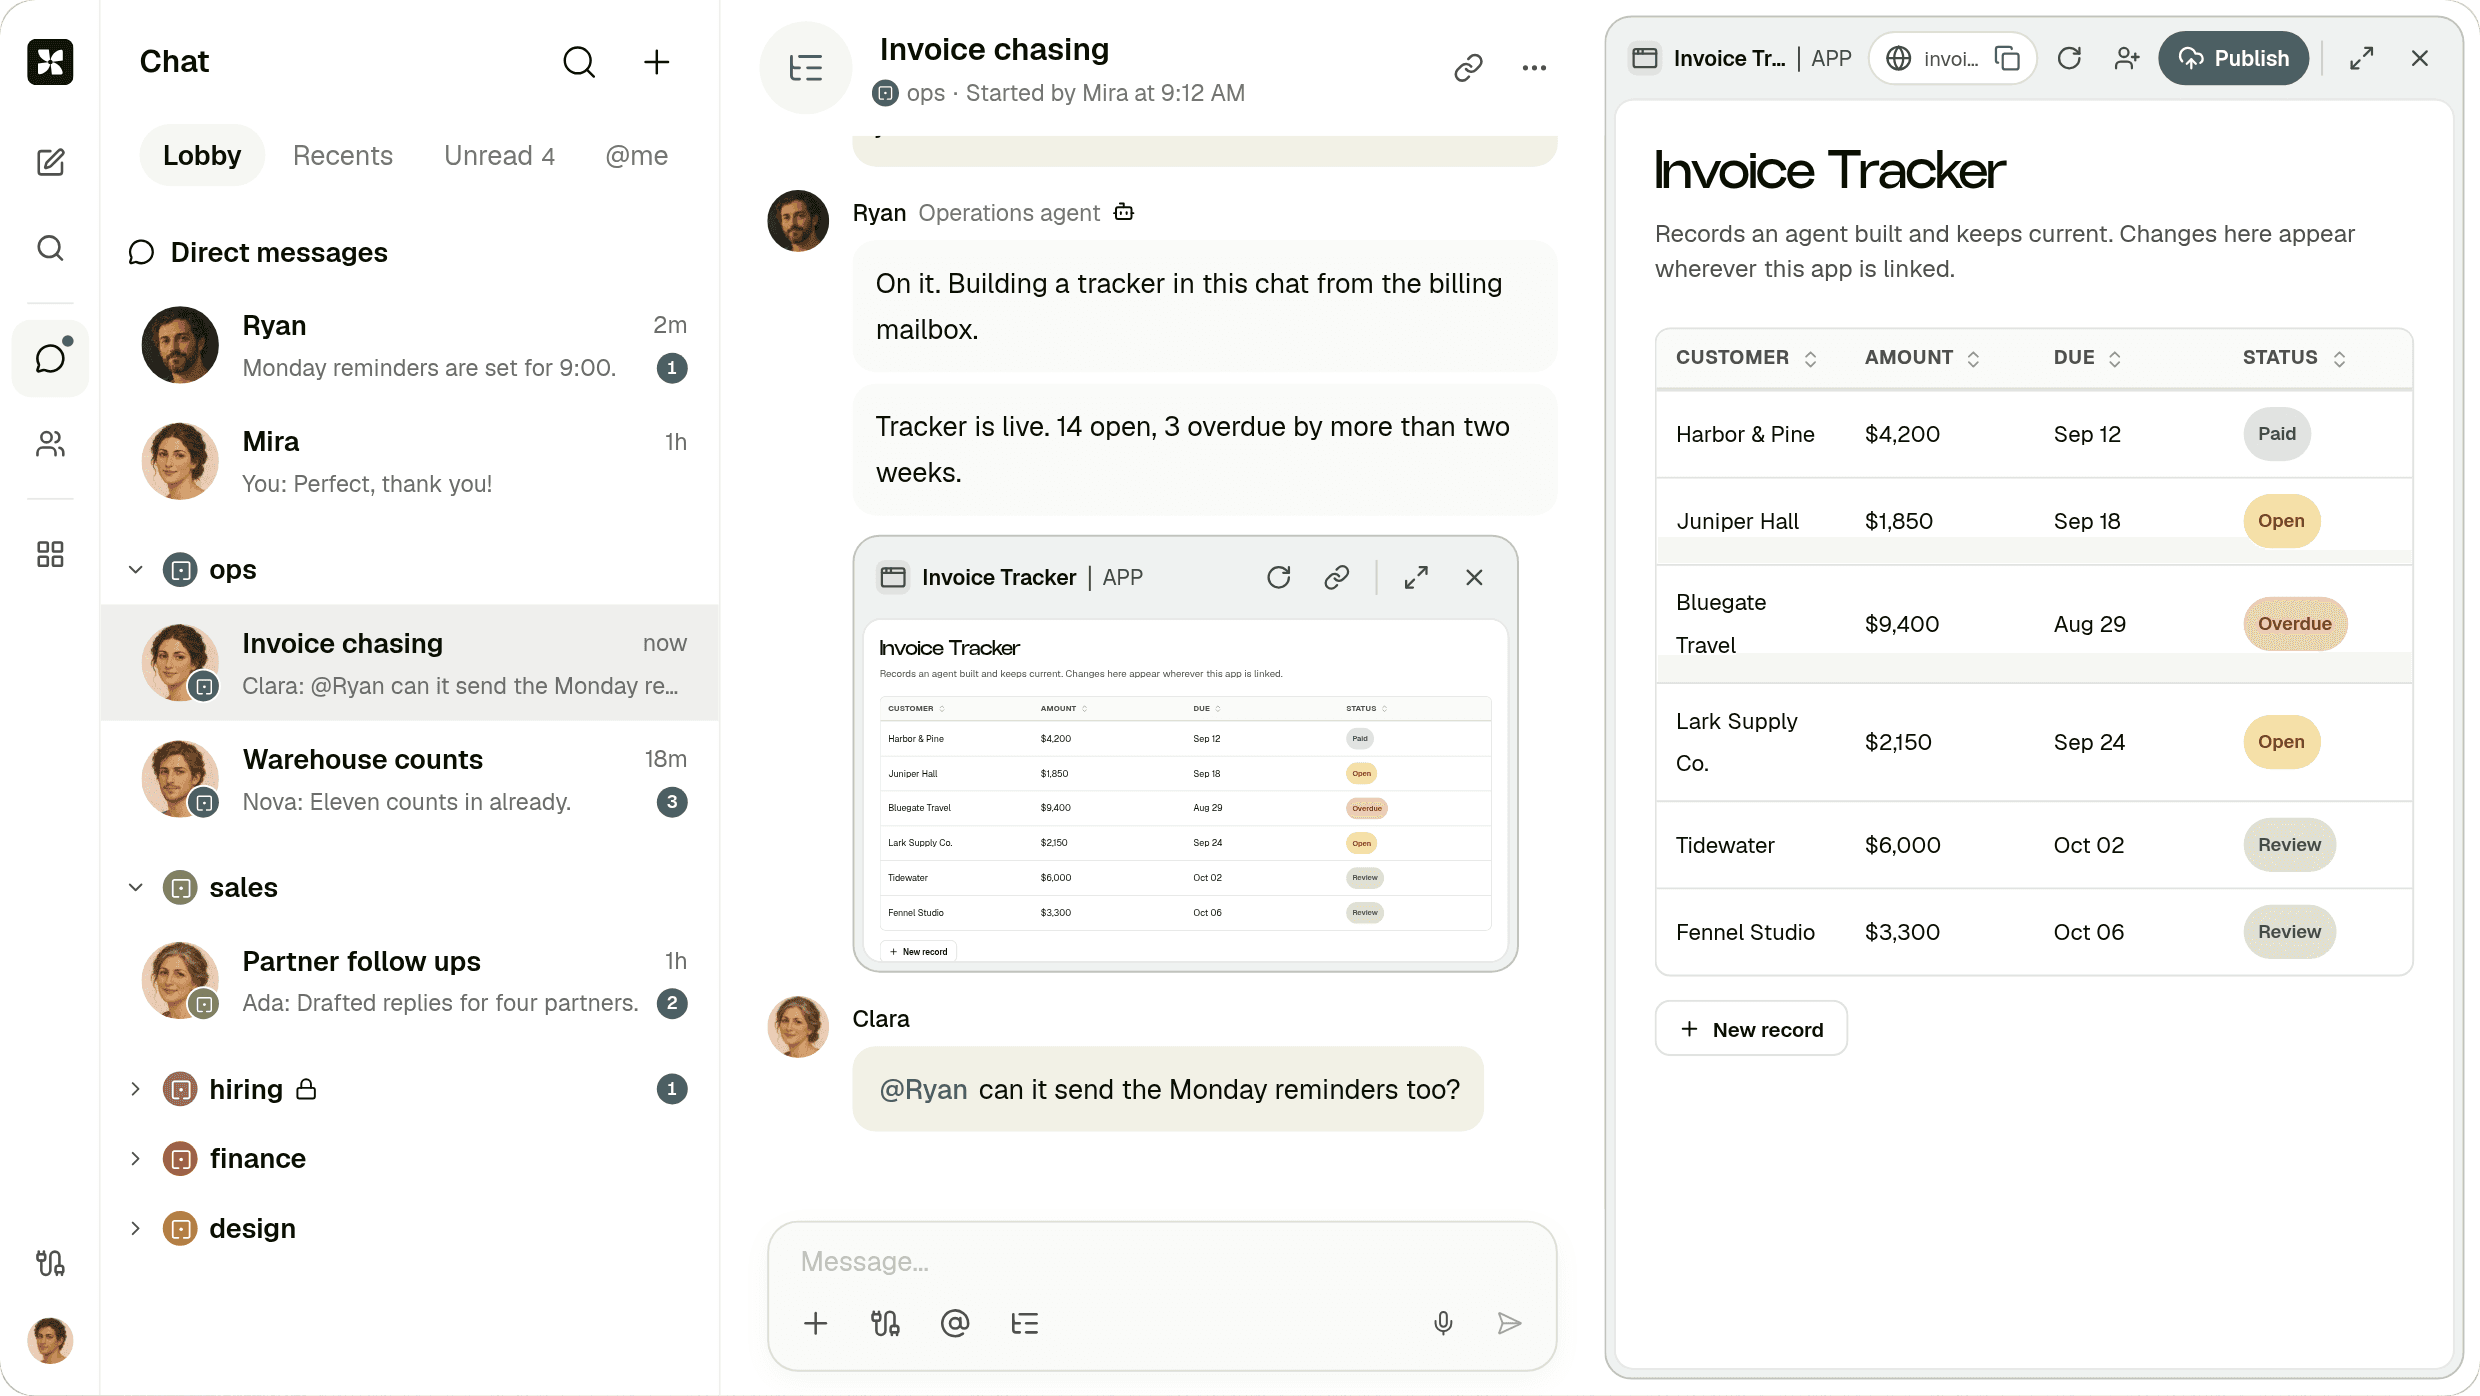Switch to the Unread 4 tab
Image resolution: width=2480 pixels, height=1396 pixels.
(x=499, y=156)
